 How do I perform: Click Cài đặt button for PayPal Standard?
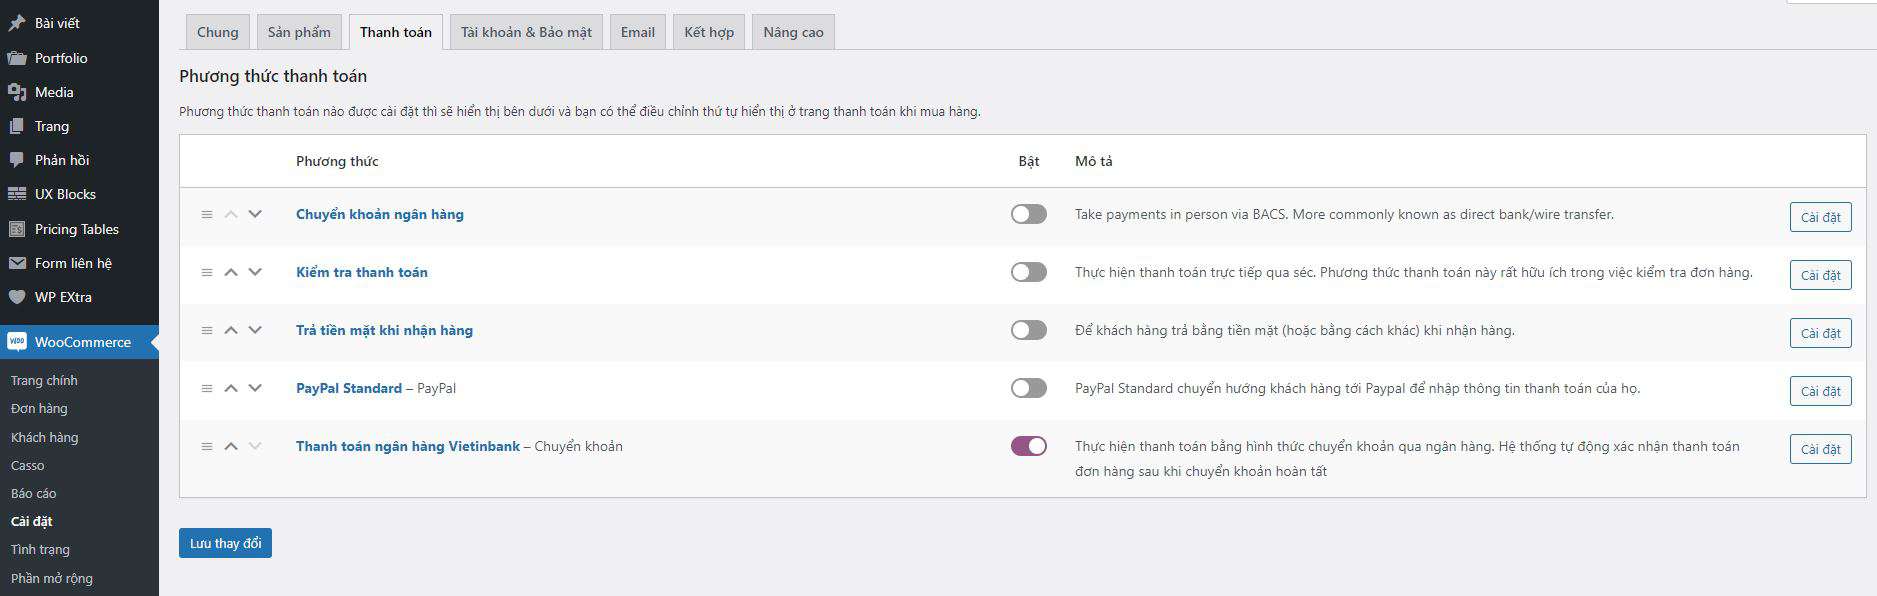(x=1821, y=391)
